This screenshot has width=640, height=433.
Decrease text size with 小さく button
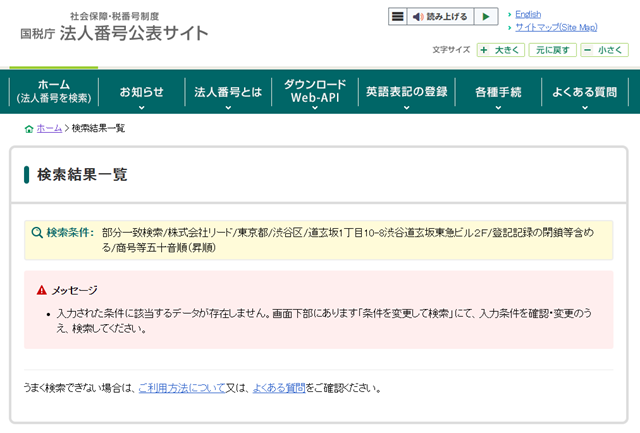click(604, 49)
